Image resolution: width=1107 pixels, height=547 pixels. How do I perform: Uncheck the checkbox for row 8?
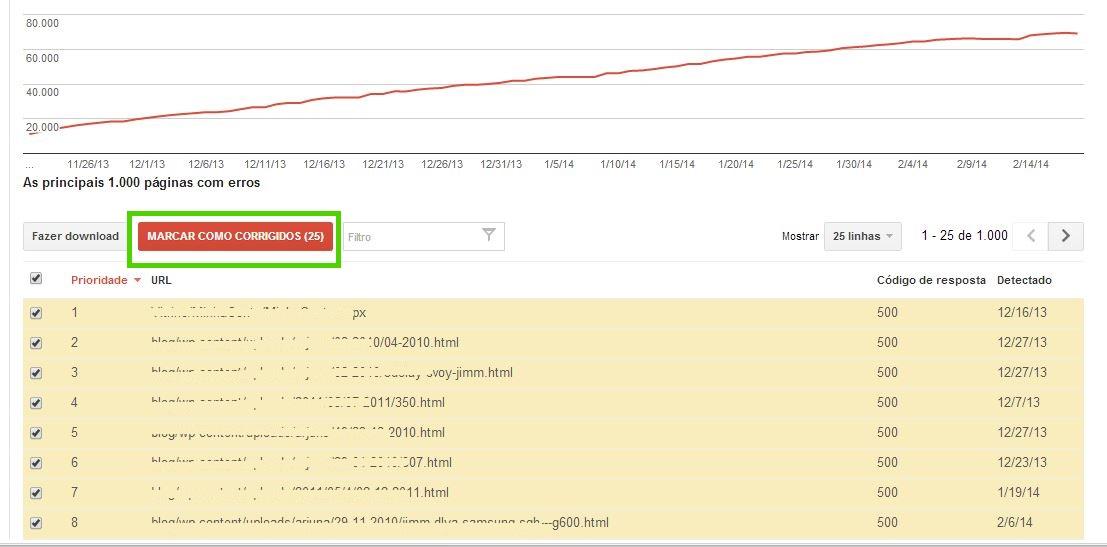pyautogui.click(x=36, y=523)
